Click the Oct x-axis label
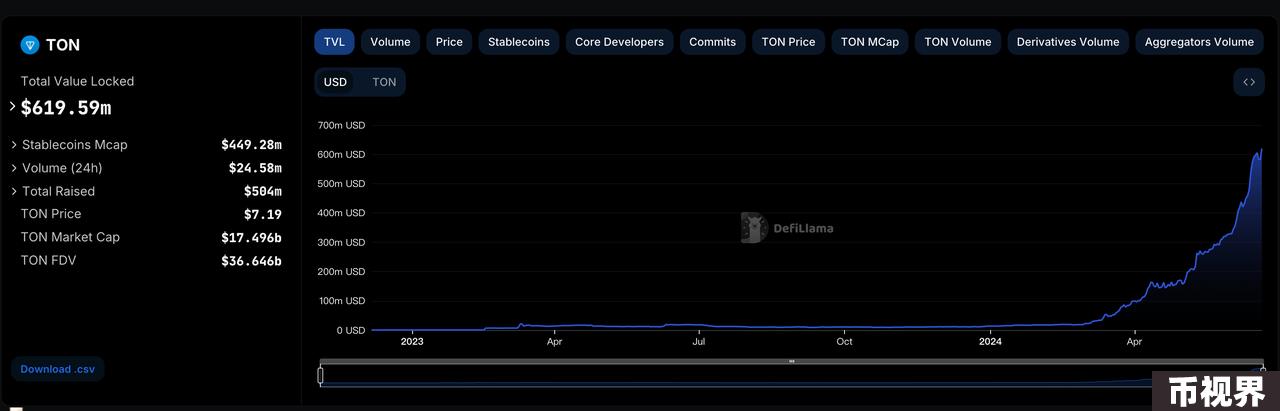1280x411 pixels. [x=844, y=342]
